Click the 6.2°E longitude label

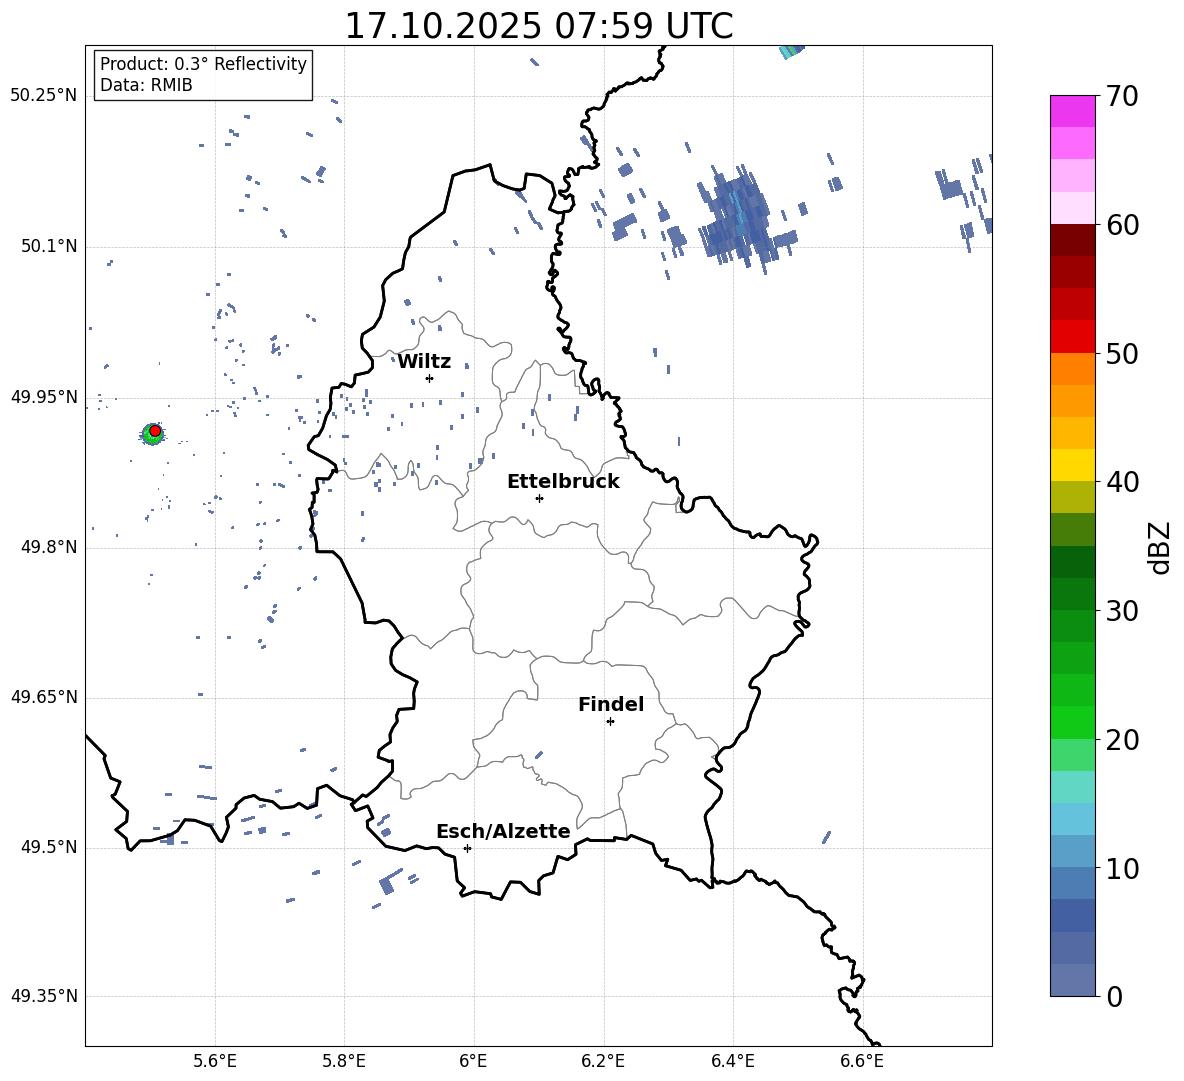(x=603, y=1061)
